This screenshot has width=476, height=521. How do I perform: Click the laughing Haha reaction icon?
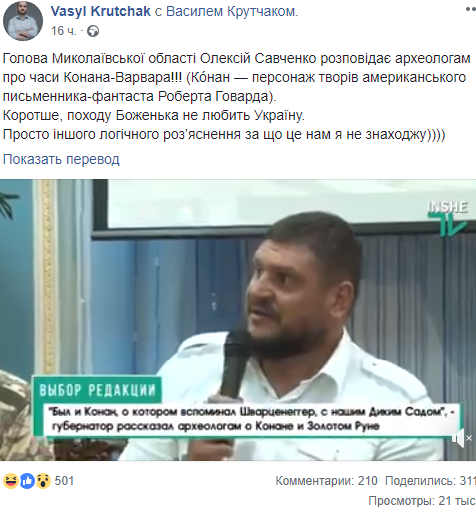click(11, 481)
